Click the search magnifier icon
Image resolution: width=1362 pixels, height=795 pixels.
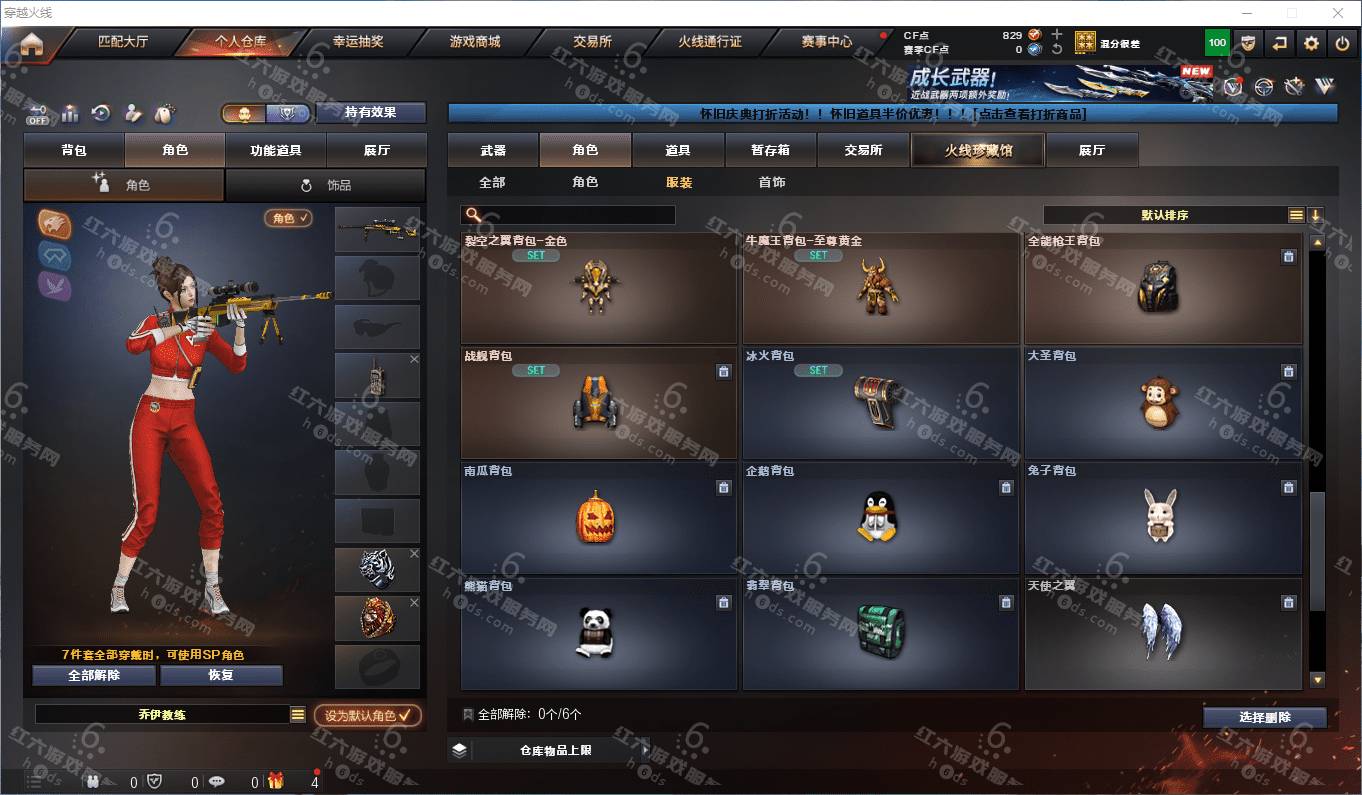(474, 215)
